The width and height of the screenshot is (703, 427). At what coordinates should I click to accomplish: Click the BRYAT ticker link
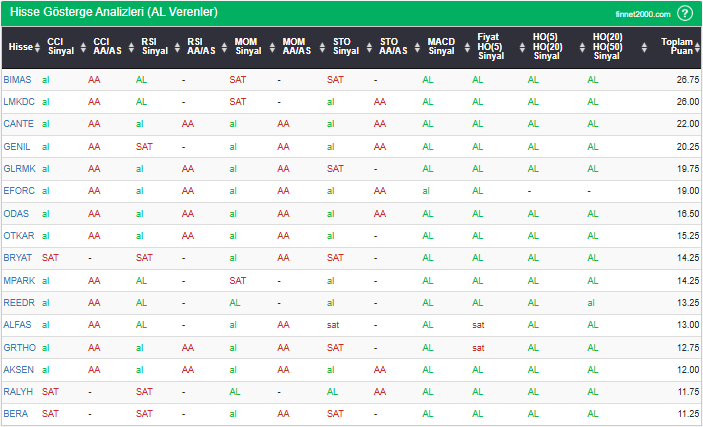click(x=18, y=258)
